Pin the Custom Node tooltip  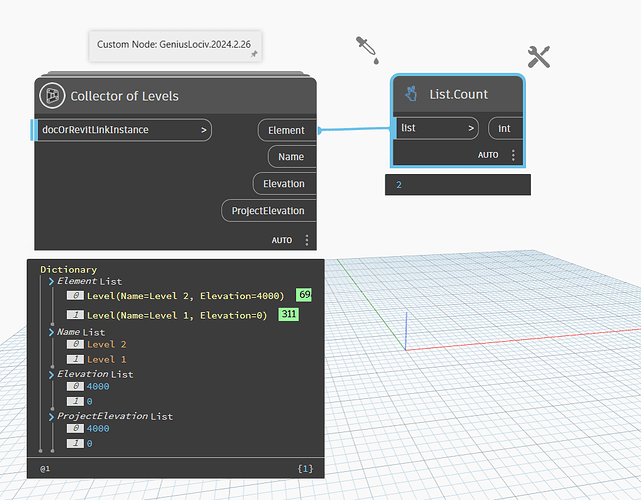[254, 54]
